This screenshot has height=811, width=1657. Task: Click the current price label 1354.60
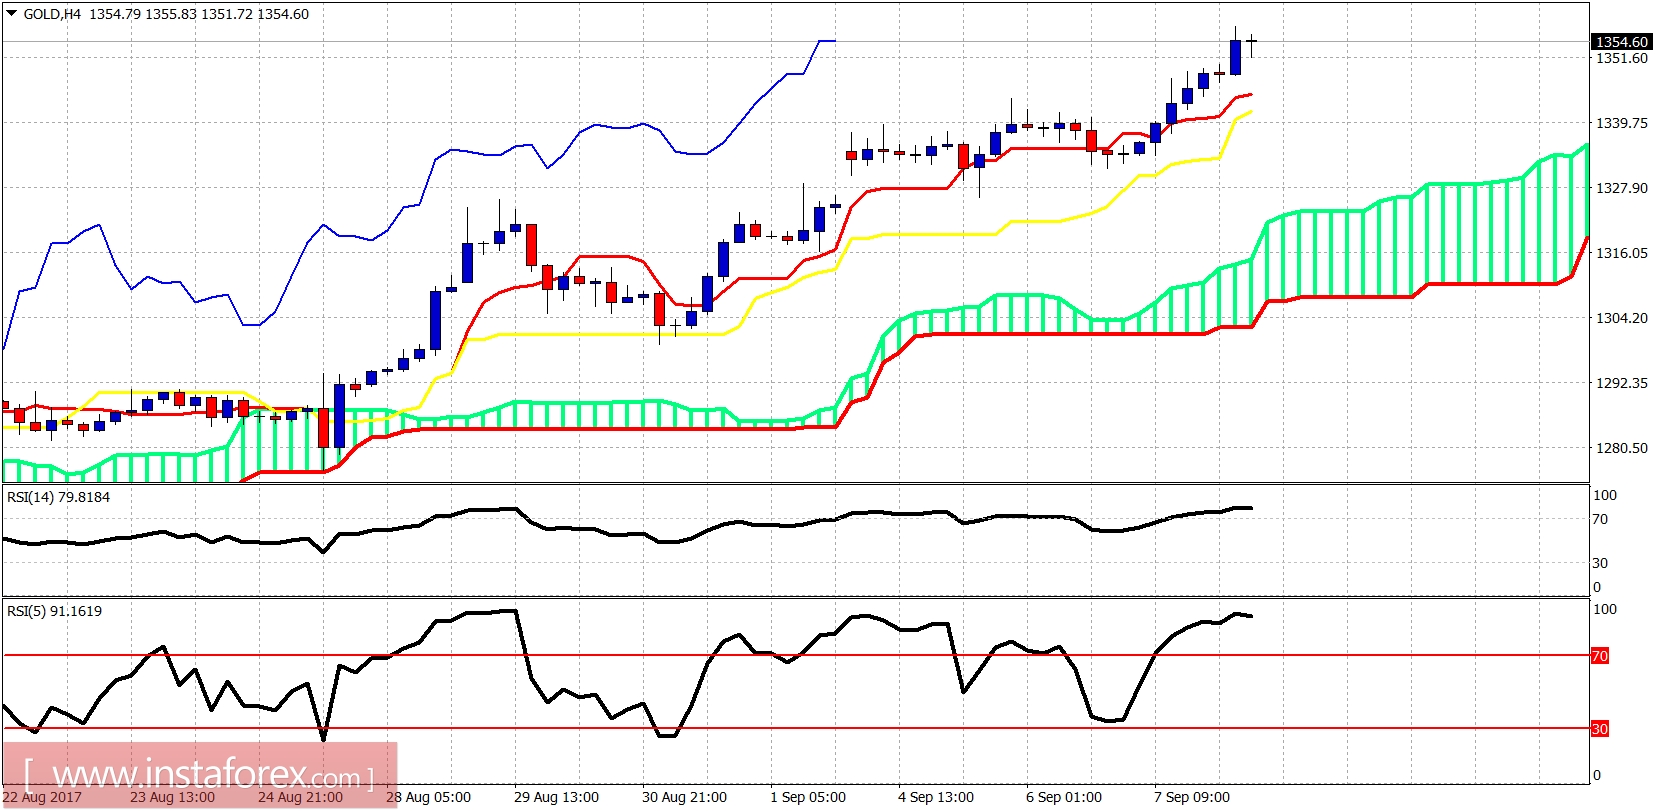[x=1620, y=42]
